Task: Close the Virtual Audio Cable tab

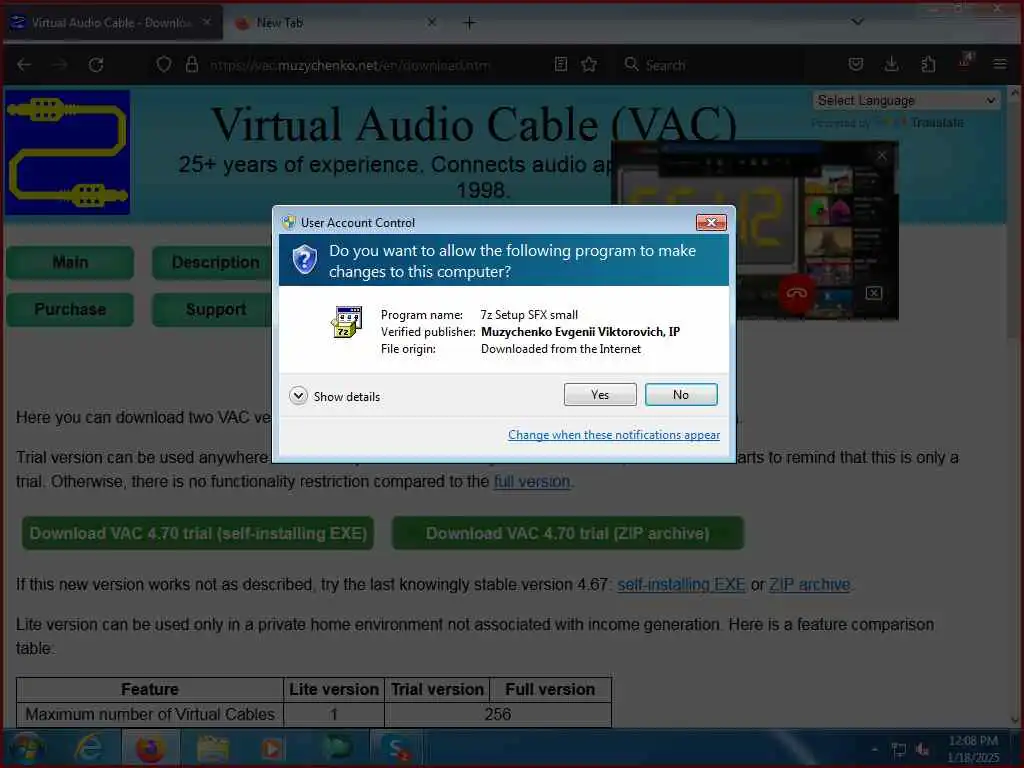Action: click(x=206, y=22)
